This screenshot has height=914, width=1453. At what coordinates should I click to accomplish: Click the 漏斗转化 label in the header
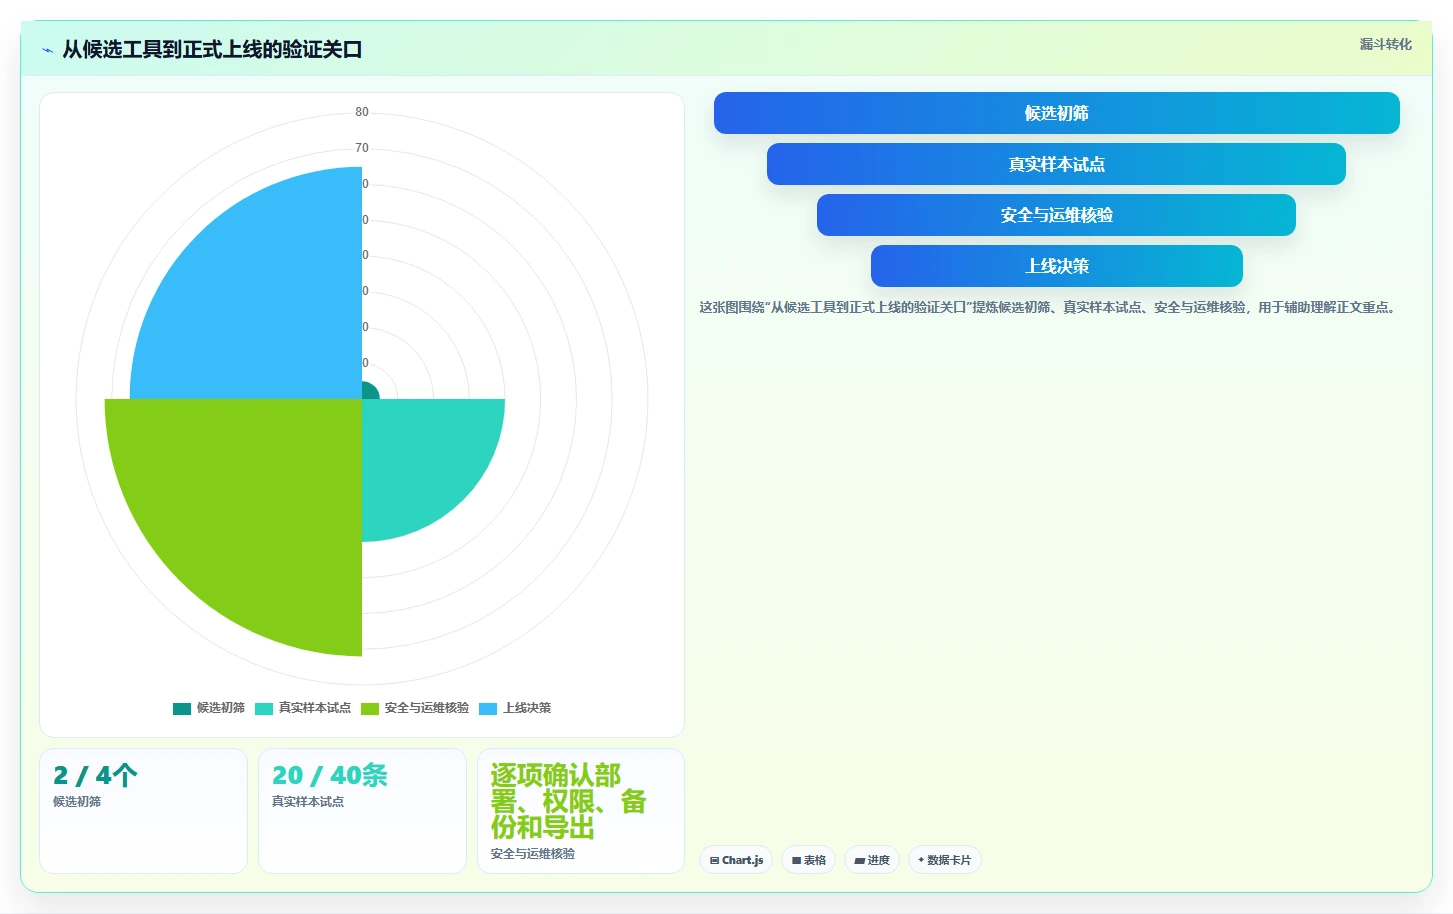click(1385, 44)
